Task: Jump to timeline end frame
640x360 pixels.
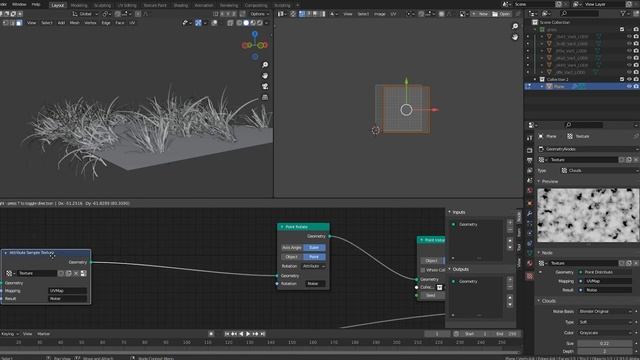Action: tap(263, 334)
